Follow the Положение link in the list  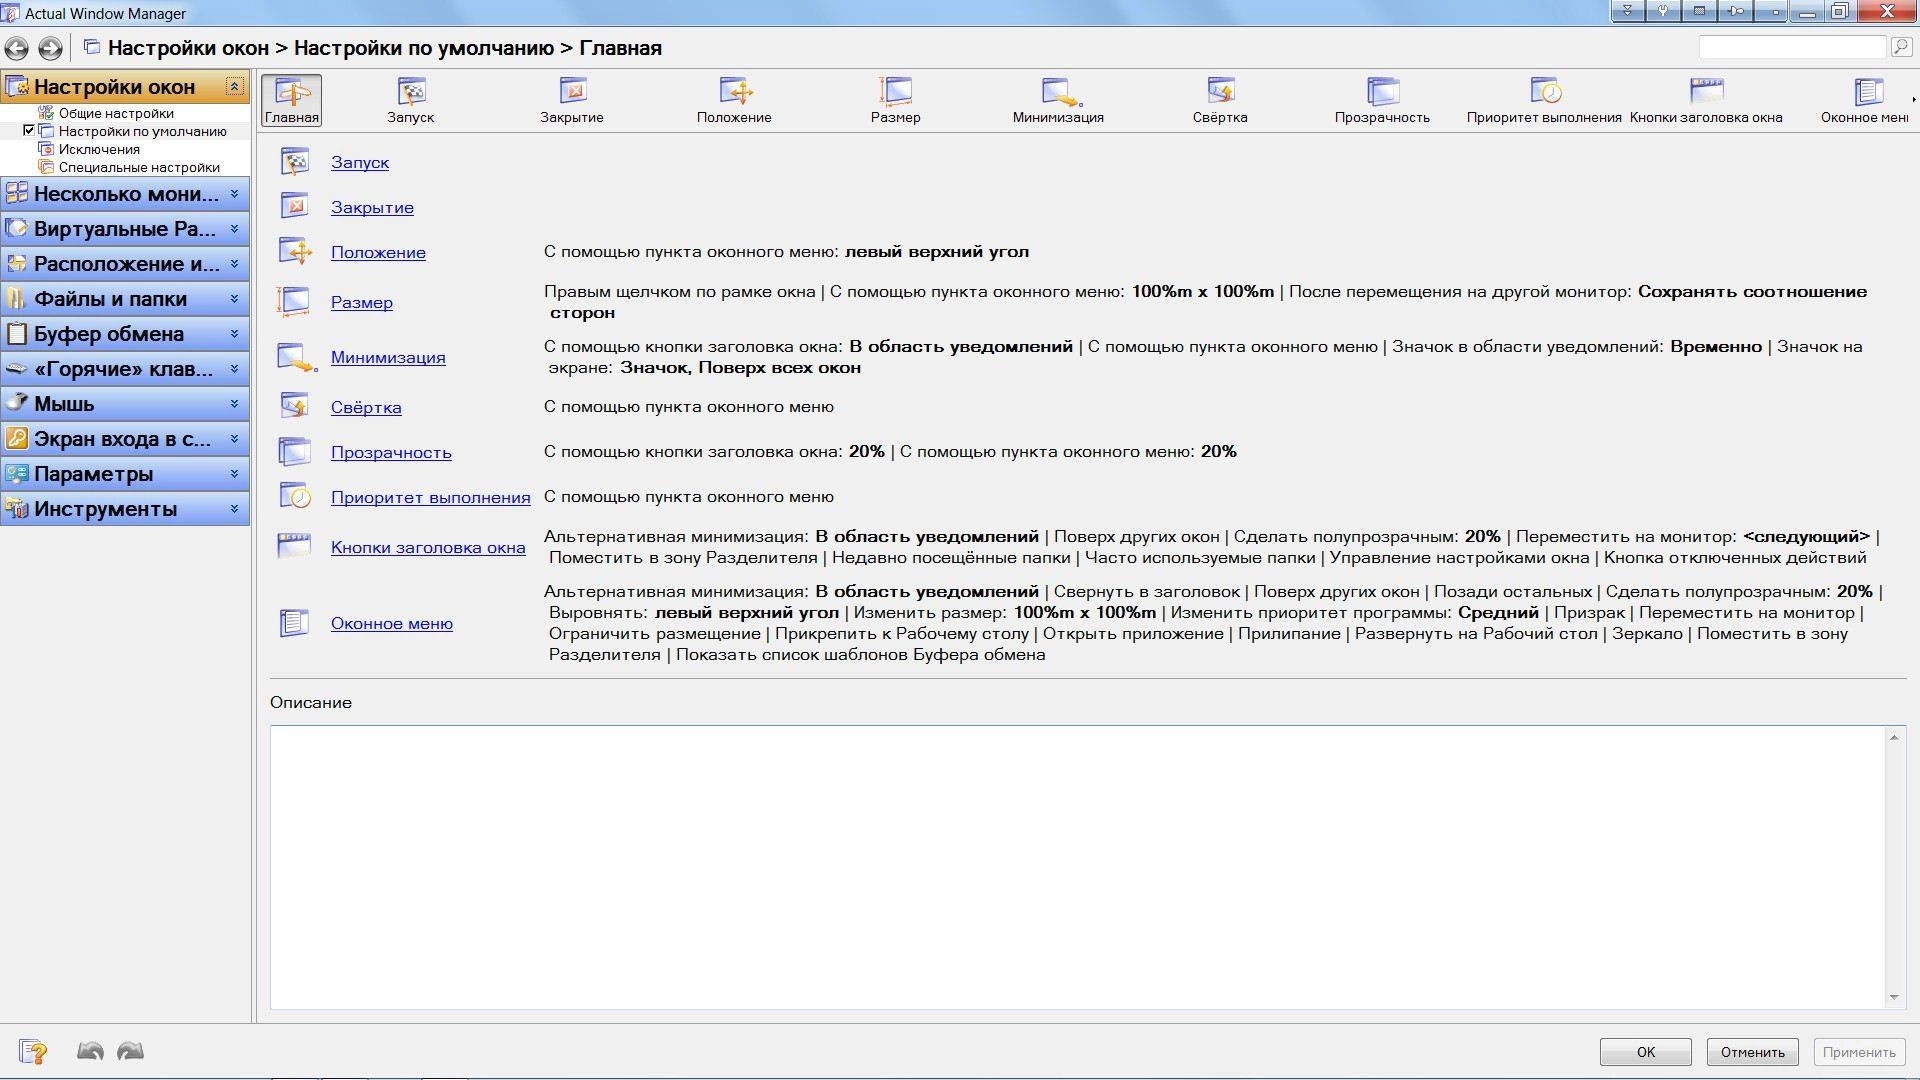tap(378, 252)
